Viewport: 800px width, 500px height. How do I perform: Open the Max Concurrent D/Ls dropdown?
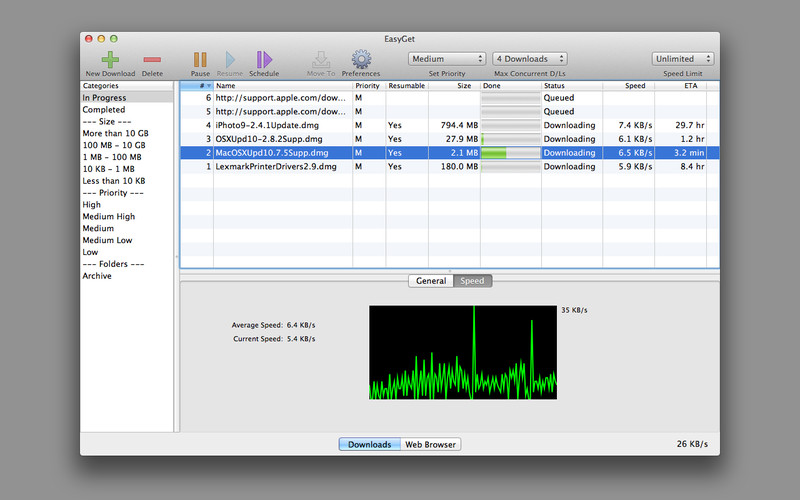(530, 59)
